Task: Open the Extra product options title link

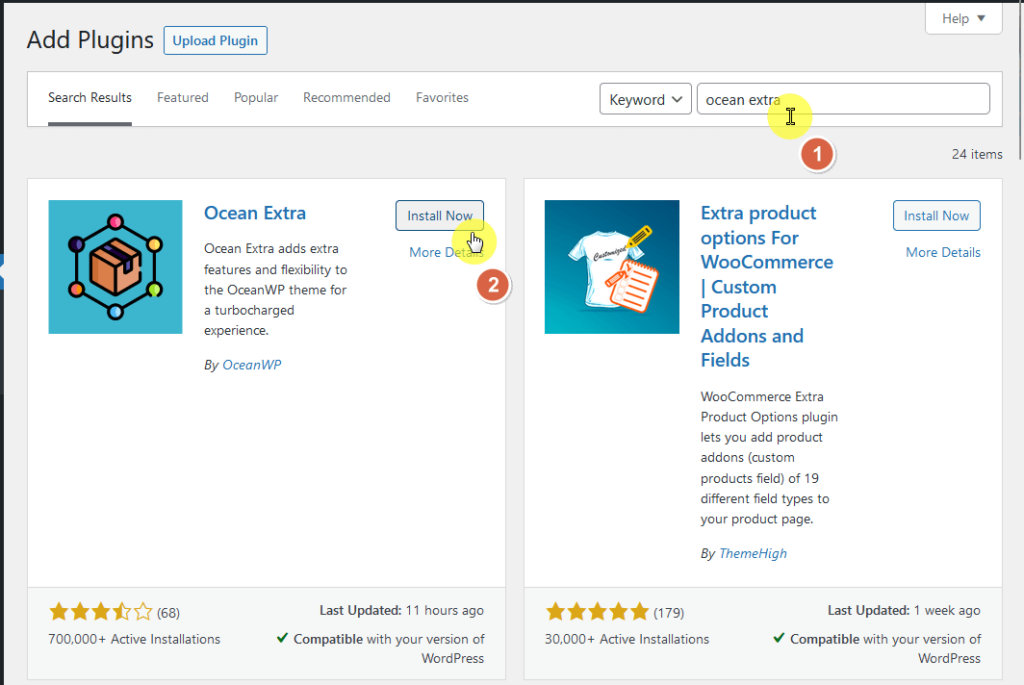Action: pos(767,287)
